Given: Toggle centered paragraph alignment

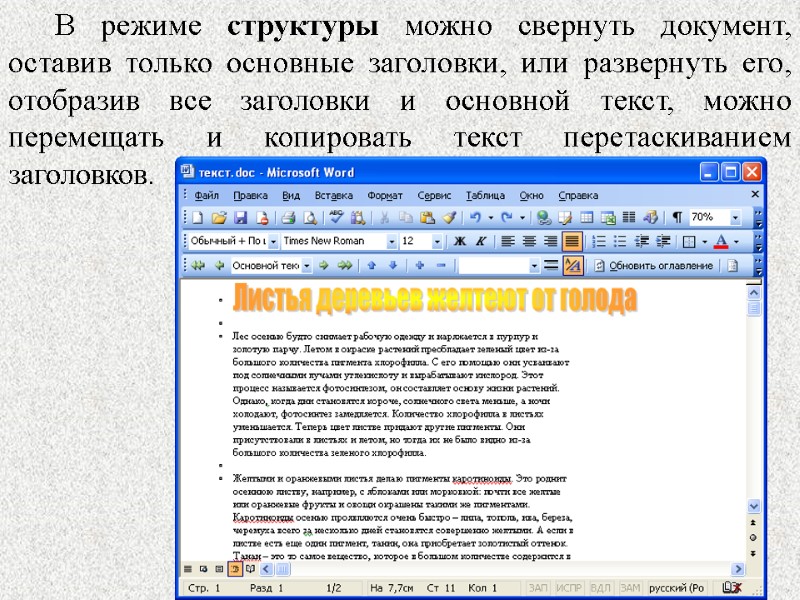Looking at the screenshot, I should tap(528, 240).
